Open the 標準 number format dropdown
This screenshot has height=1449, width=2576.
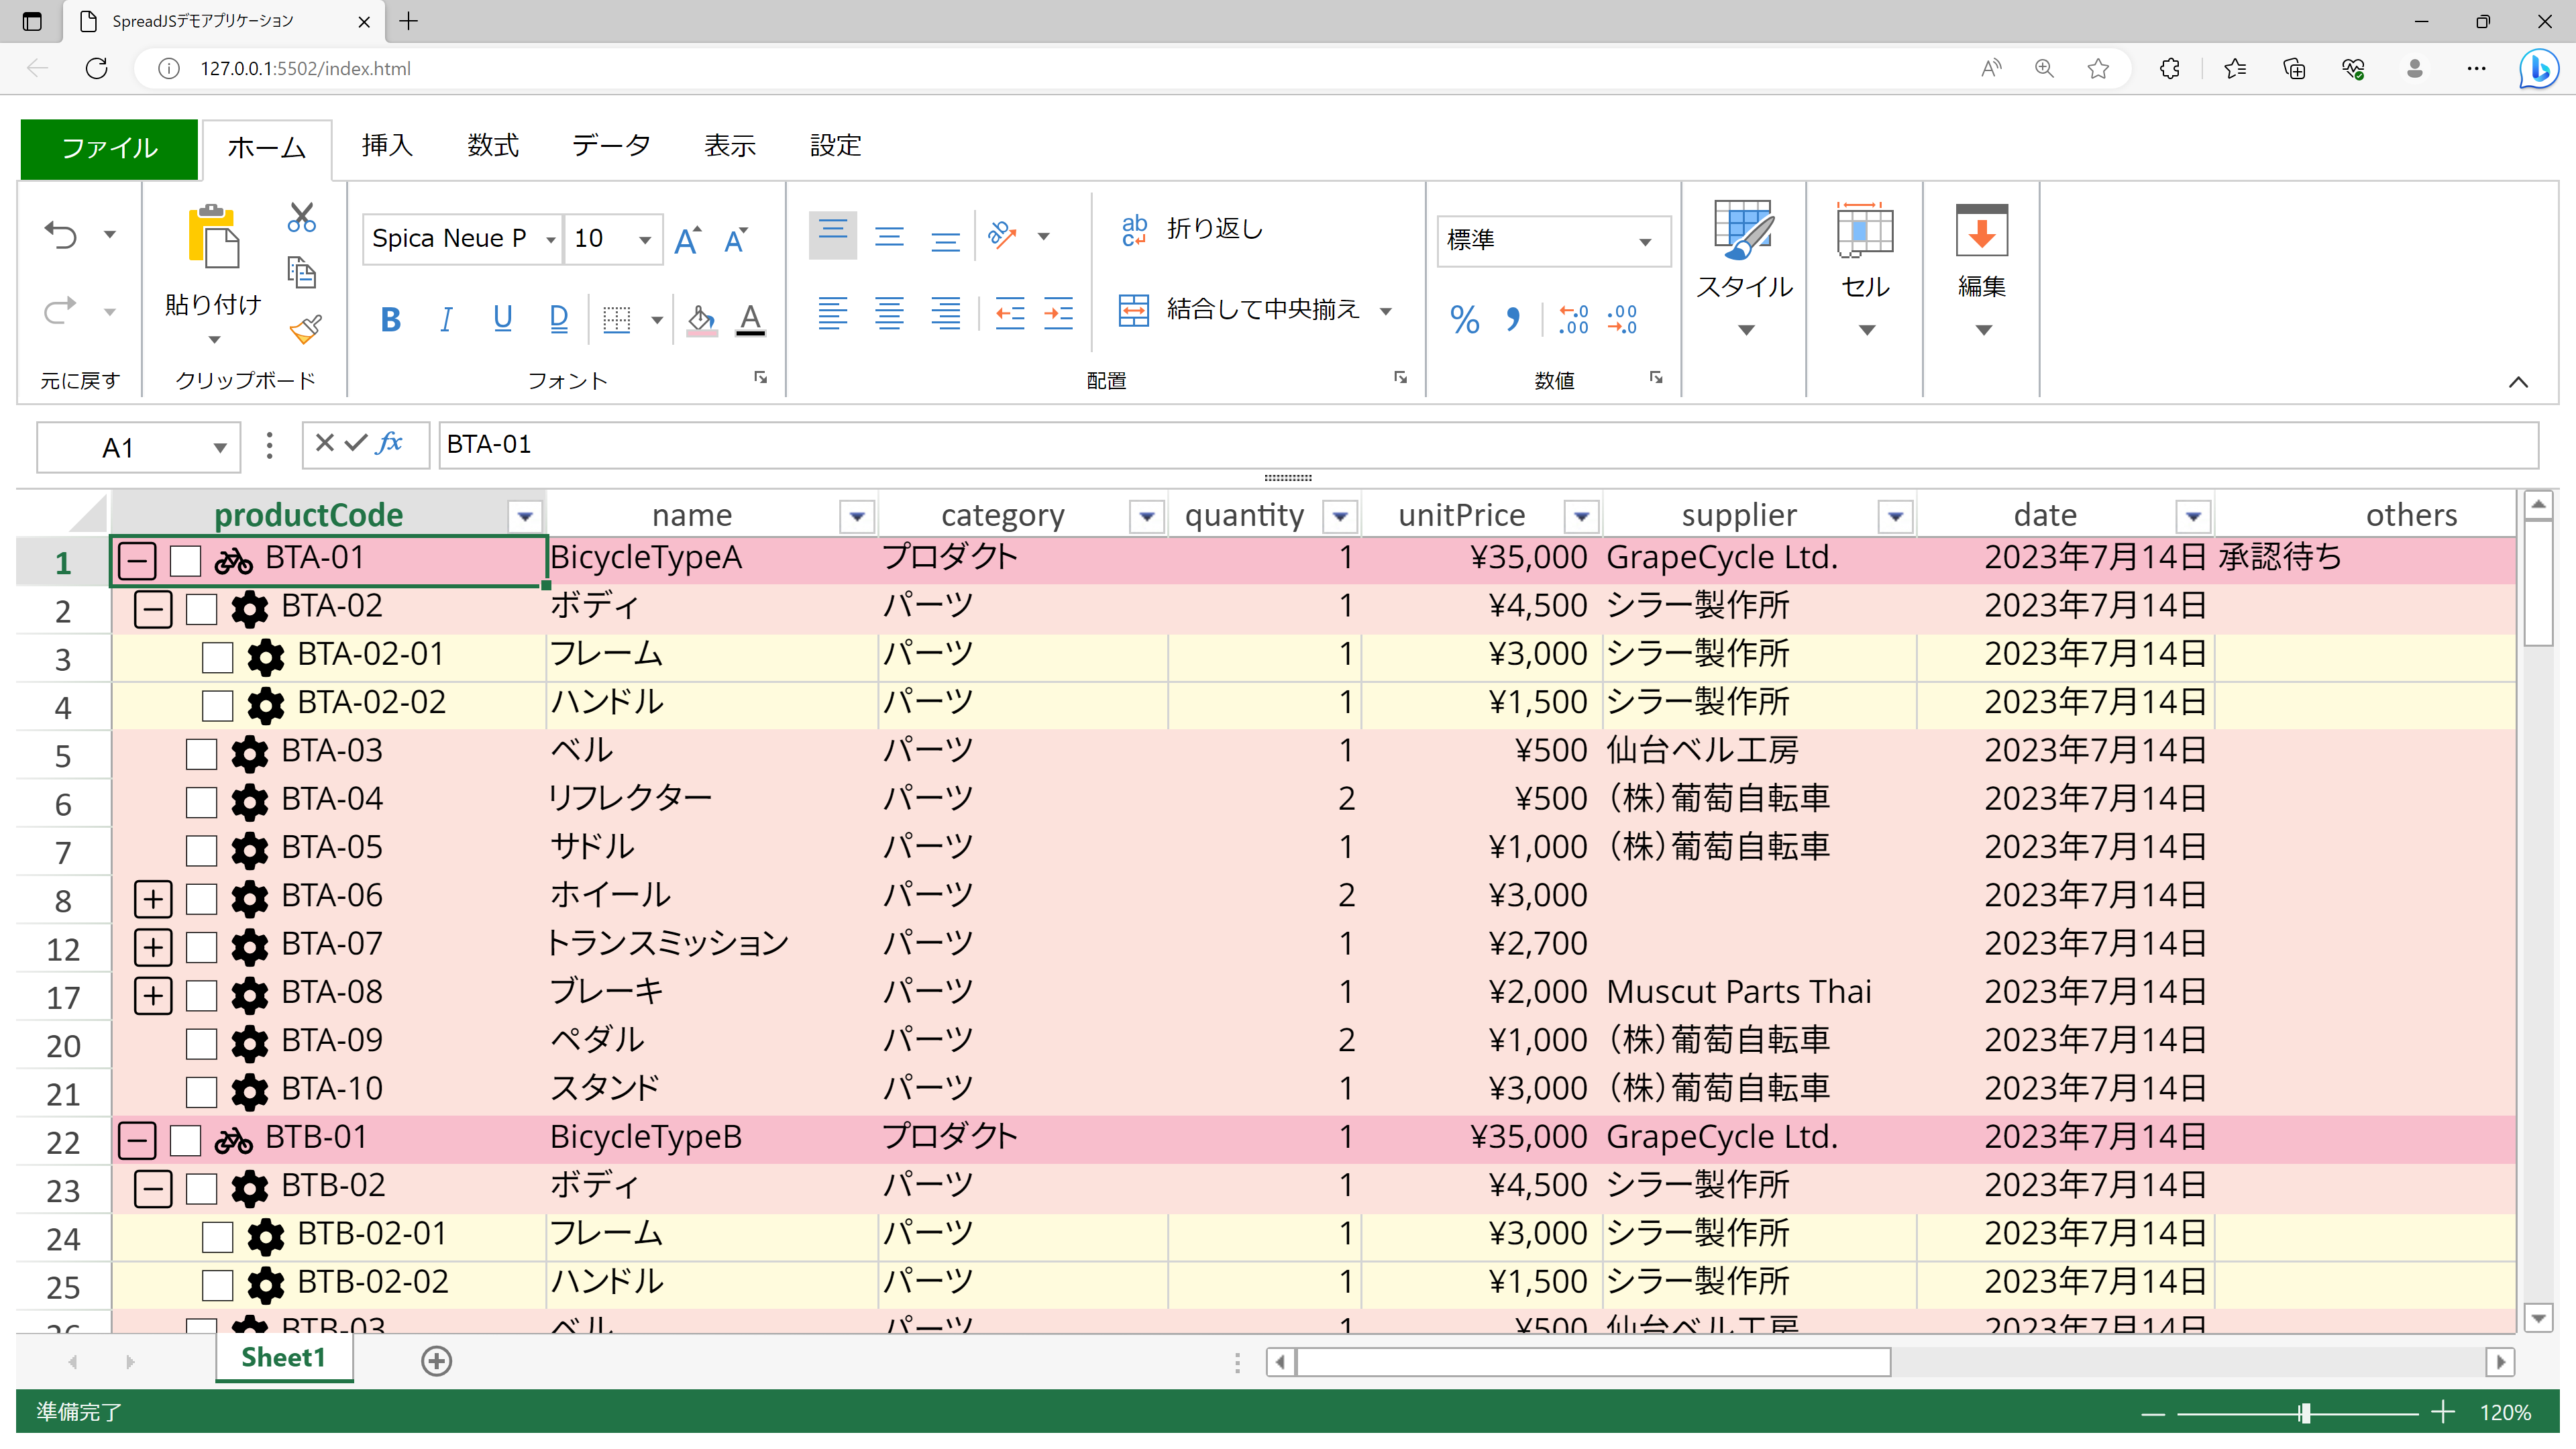(1645, 242)
